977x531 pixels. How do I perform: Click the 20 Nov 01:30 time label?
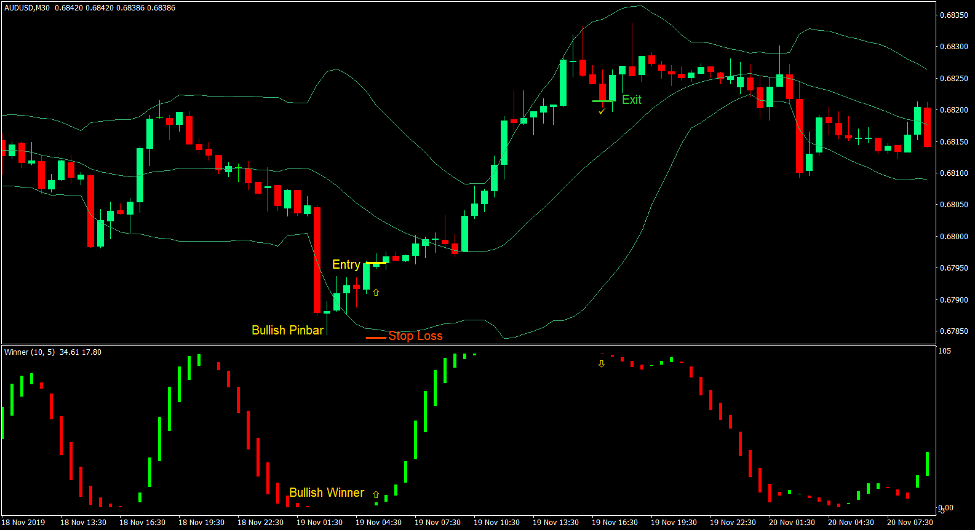(x=791, y=522)
